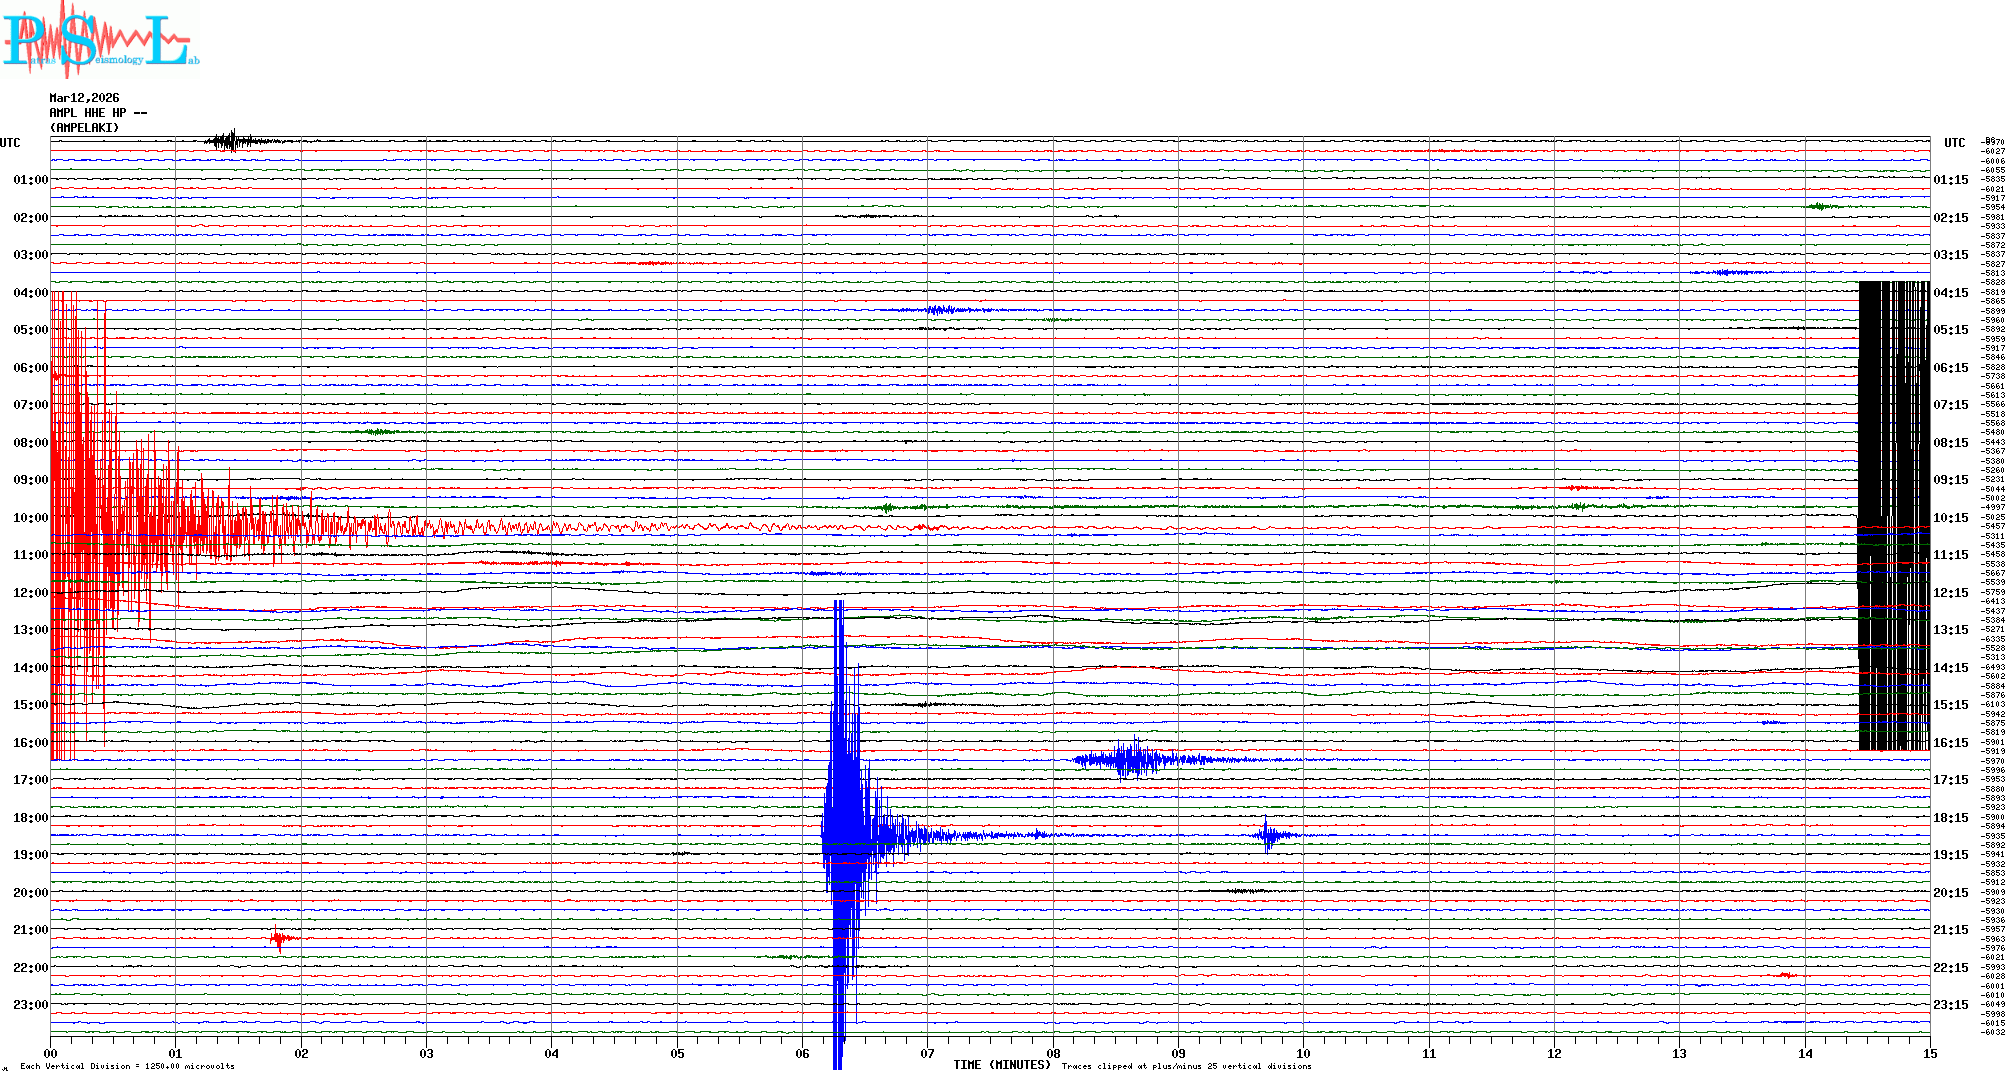Click the 06 minute tick on bottom axis

click(x=802, y=1053)
